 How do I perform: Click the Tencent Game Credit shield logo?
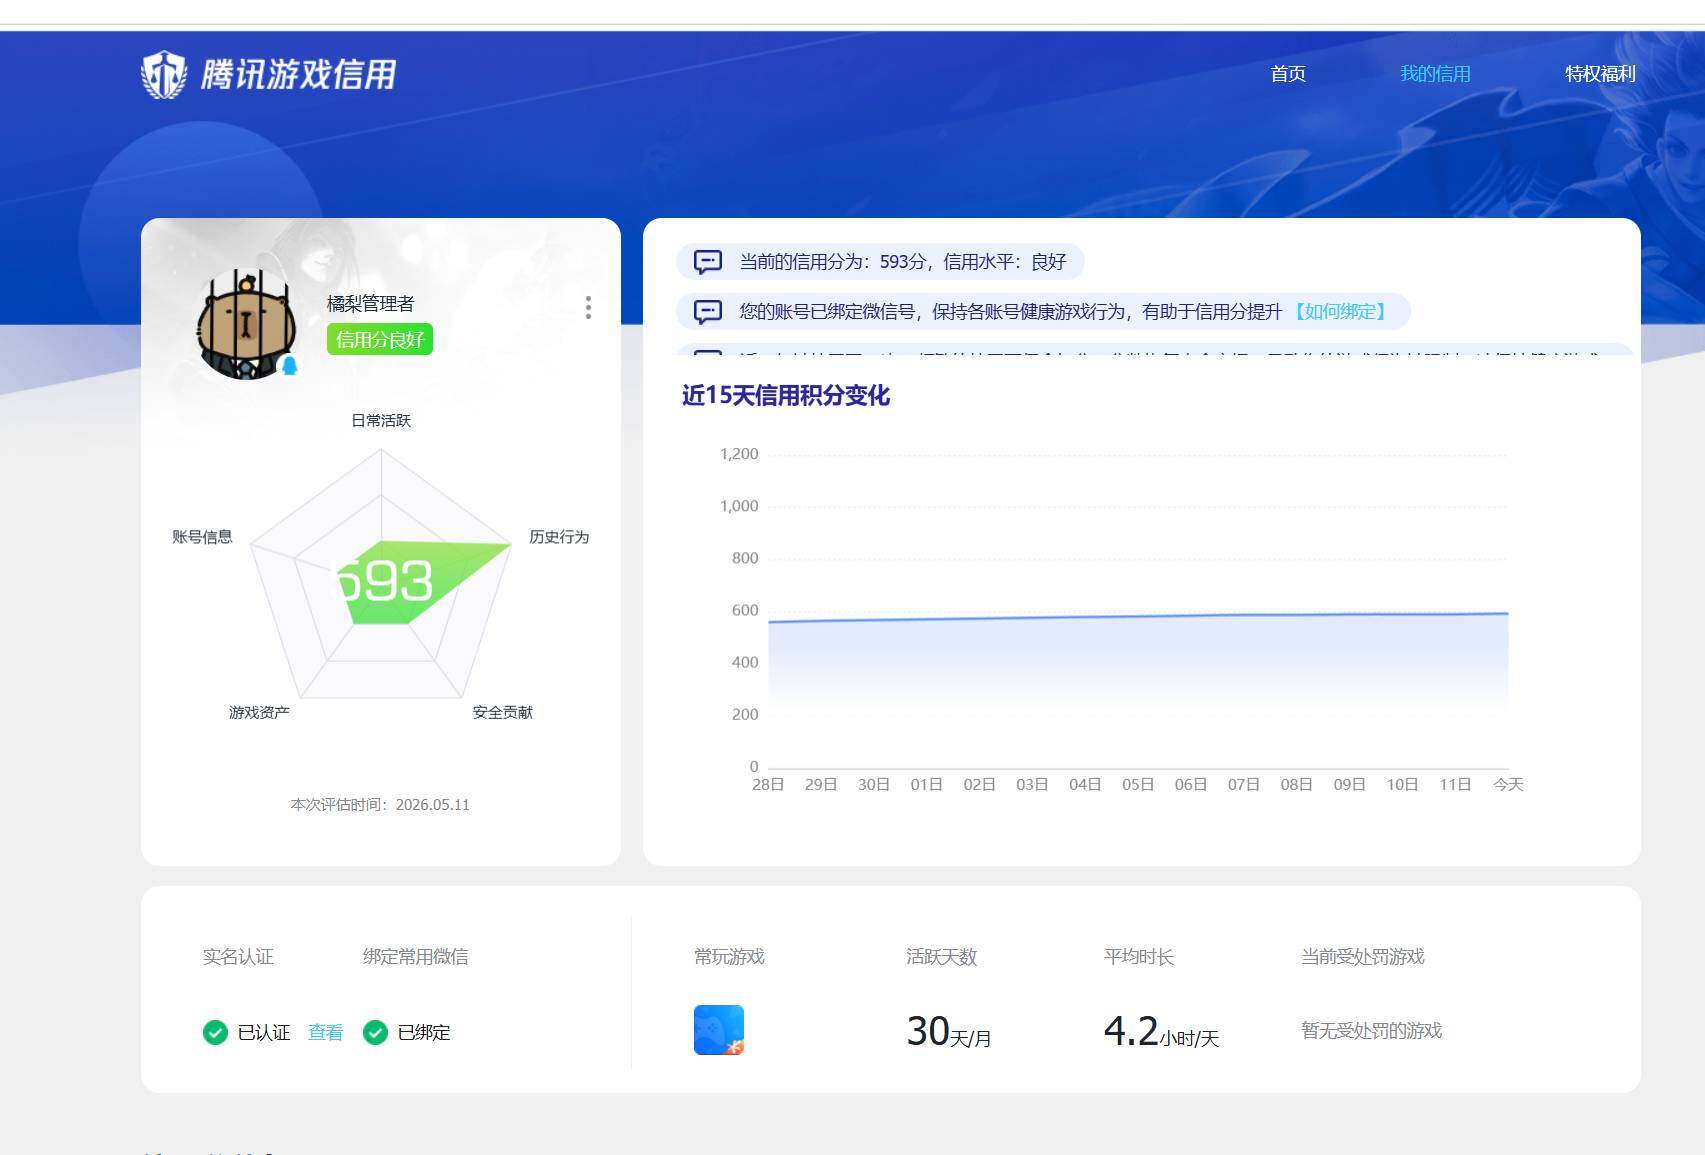point(164,74)
